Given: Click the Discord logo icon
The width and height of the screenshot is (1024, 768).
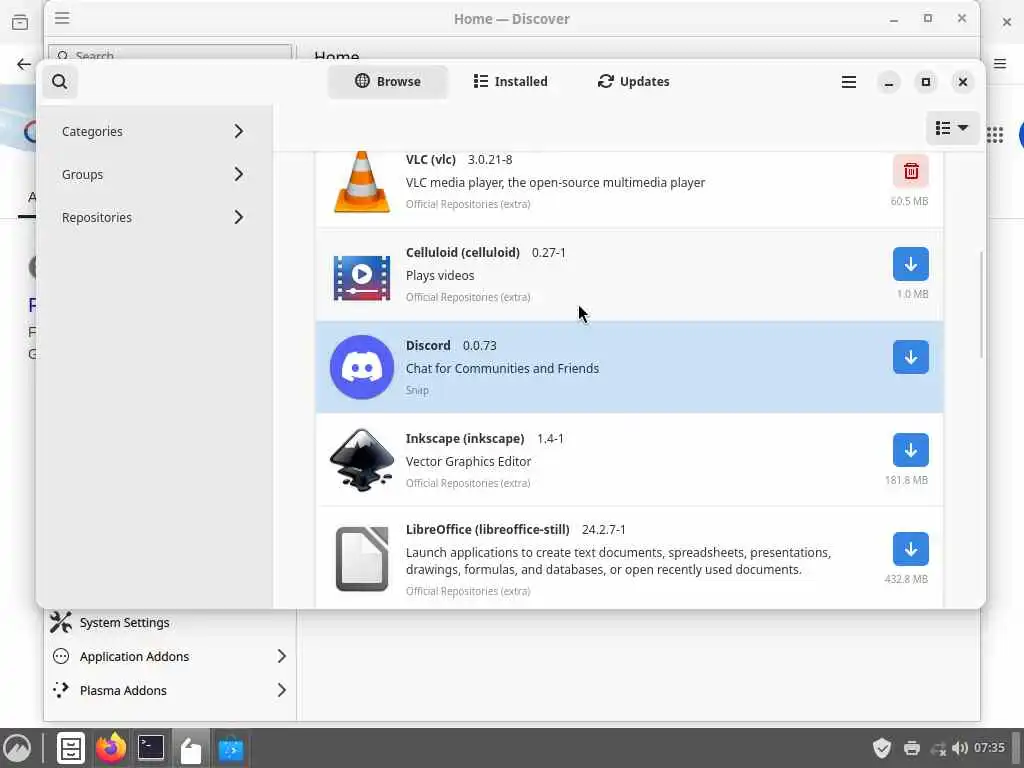Looking at the screenshot, I should pos(362,367).
